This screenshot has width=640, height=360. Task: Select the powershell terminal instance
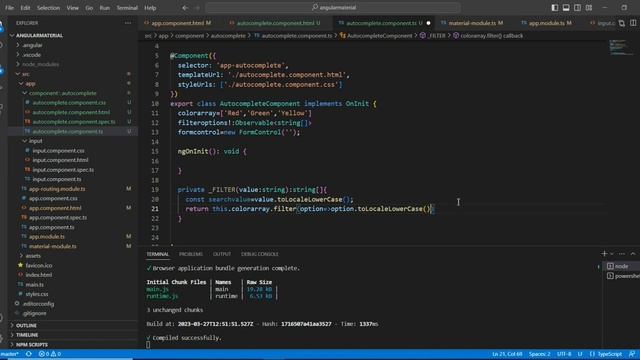click(x=622, y=276)
